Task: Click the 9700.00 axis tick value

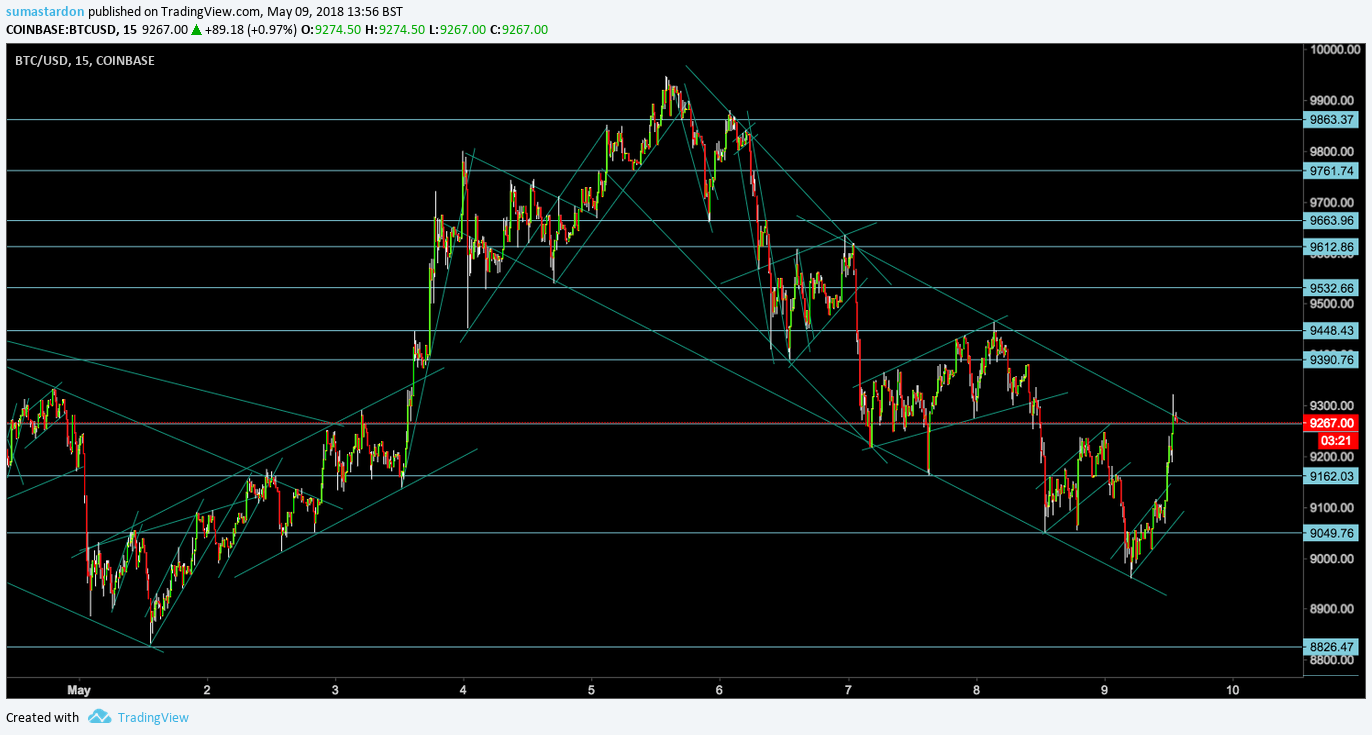Action: pos(1332,202)
